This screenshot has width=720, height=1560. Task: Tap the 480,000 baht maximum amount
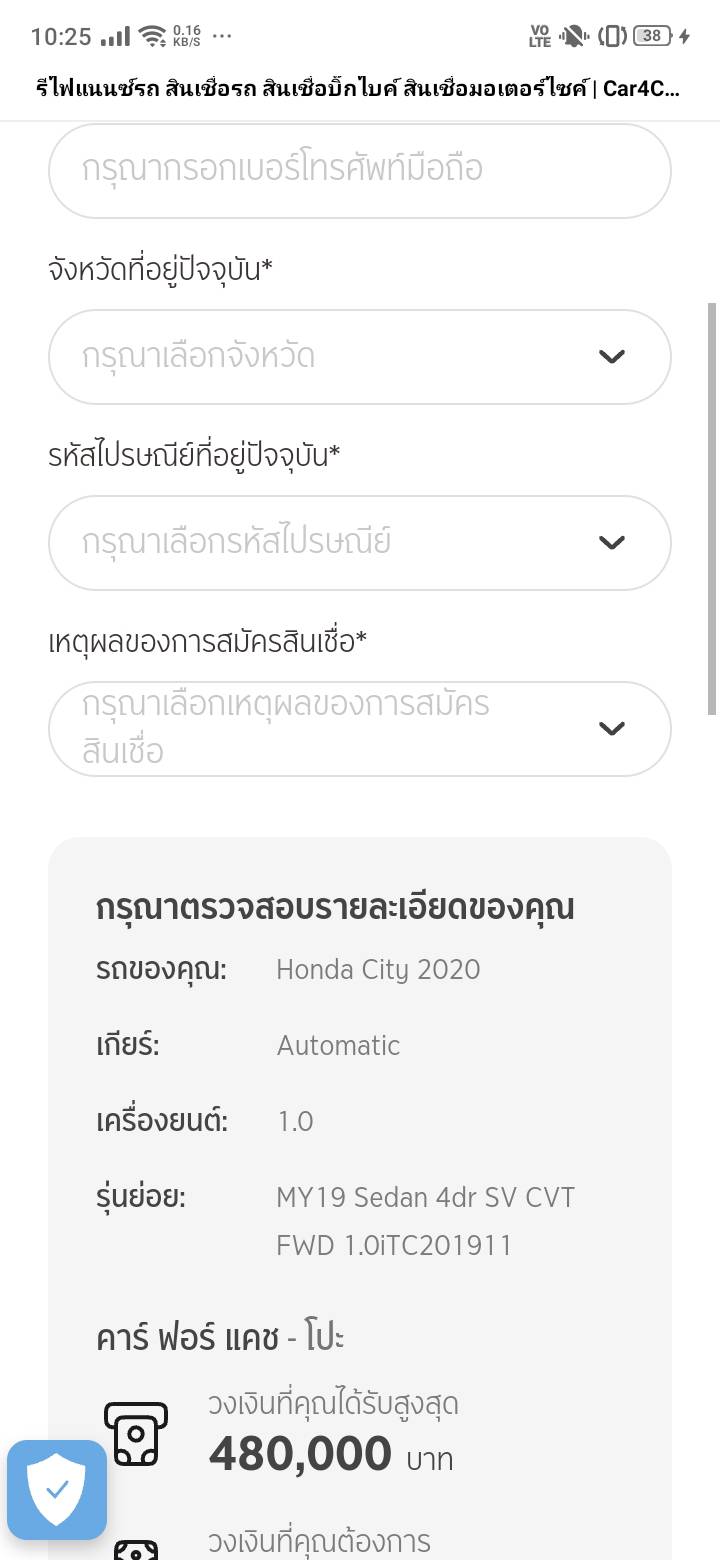click(300, 1455)
